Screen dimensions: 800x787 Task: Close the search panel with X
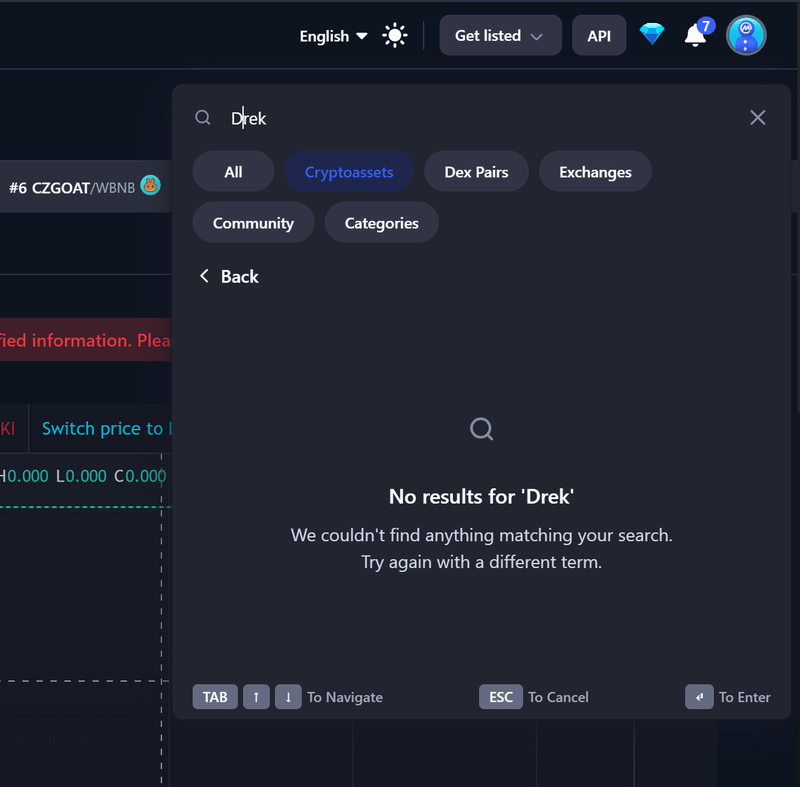[757, 118]
